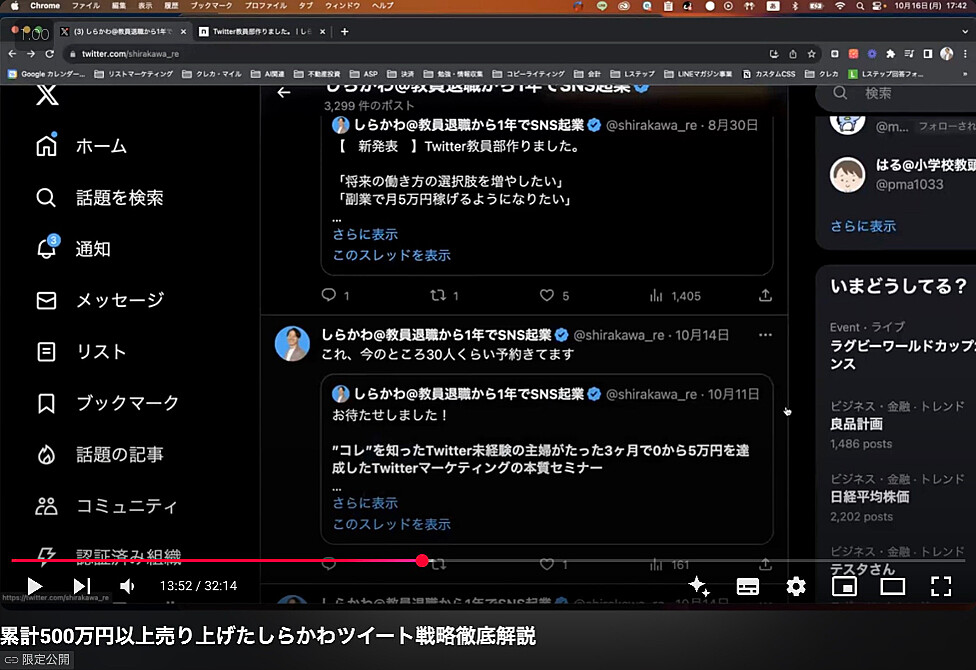
Task: Open the 不動産投資 bookmark folder
Action: 317,74
